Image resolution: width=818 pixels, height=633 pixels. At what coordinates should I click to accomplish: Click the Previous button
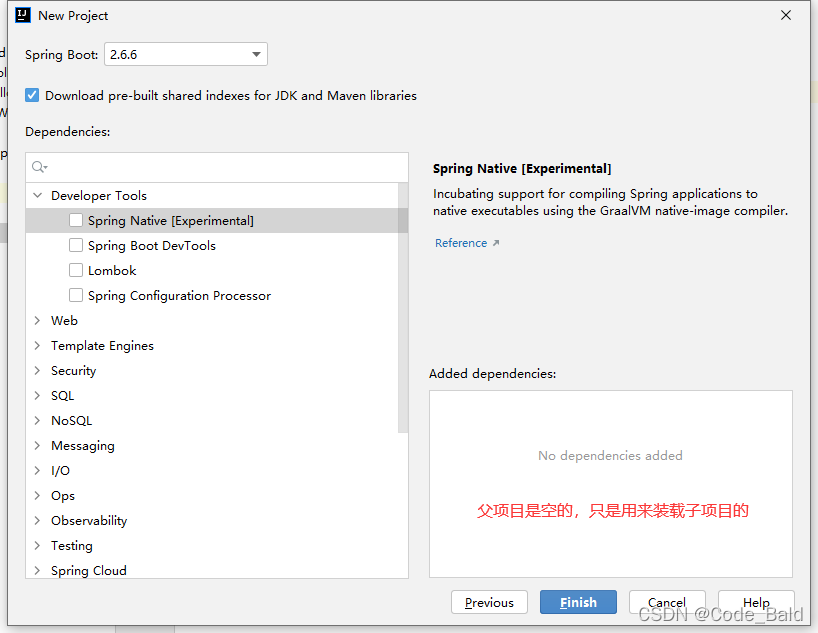[489, 602]
